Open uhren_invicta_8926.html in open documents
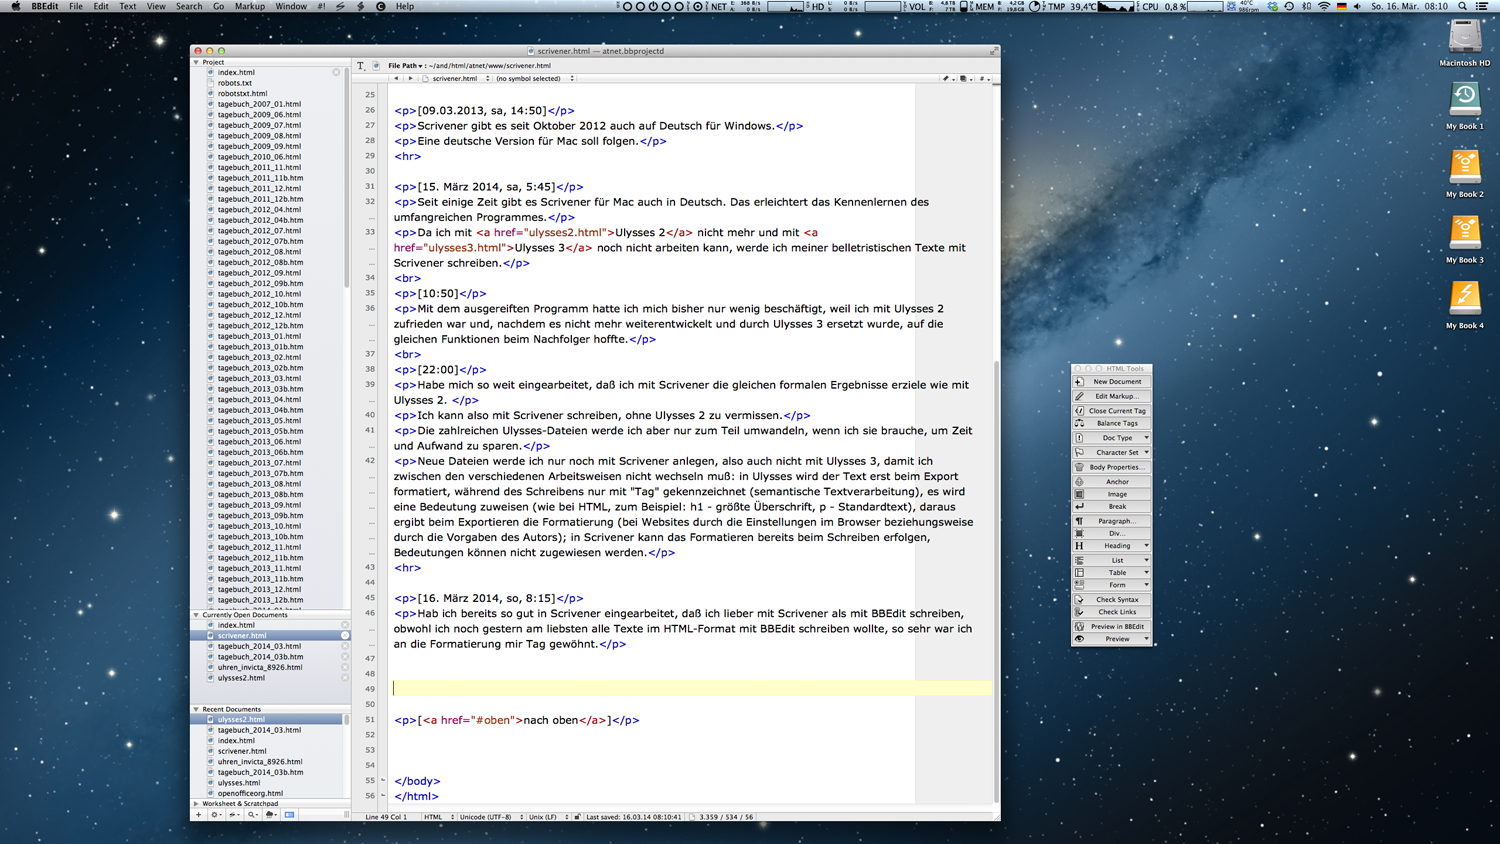Viewport: 1500px width, 844px height. pyautogui.click(x=260, y=667)
